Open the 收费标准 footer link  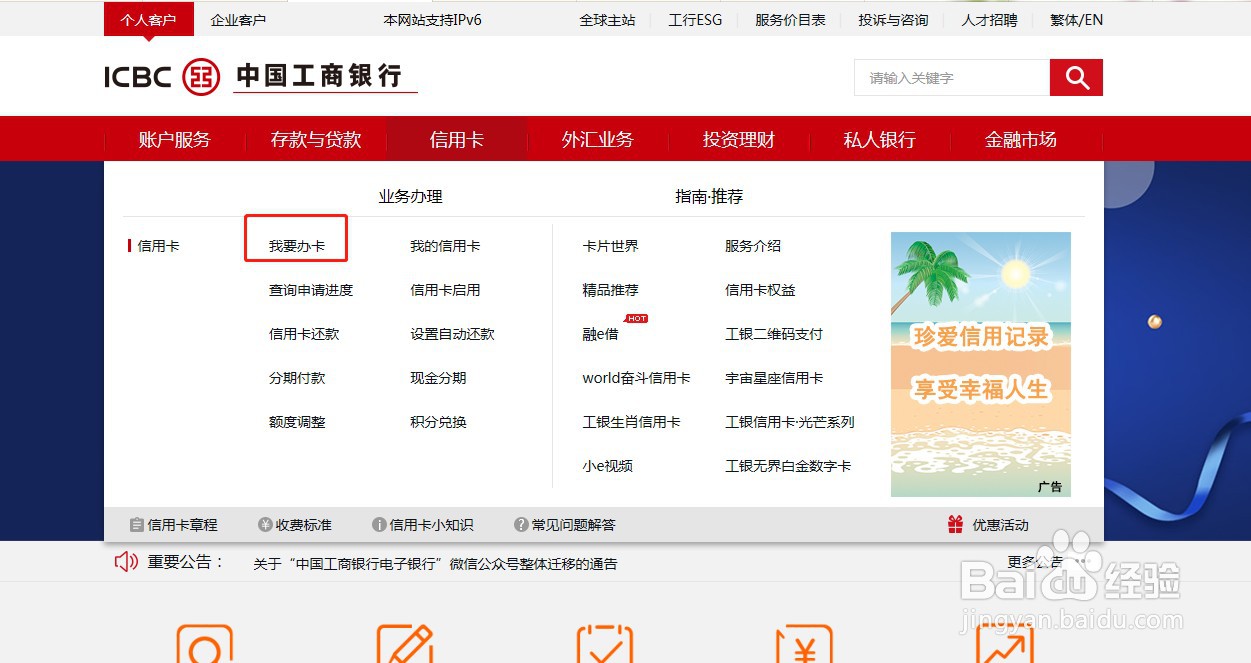pyautogui.click(x=304, y=524)
